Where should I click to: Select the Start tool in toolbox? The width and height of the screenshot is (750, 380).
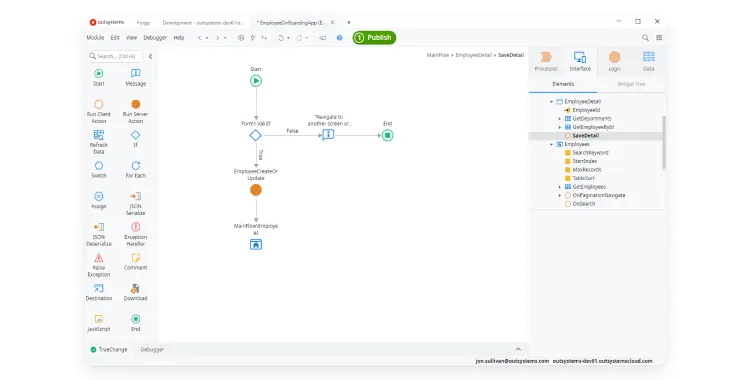coord(99,78)
